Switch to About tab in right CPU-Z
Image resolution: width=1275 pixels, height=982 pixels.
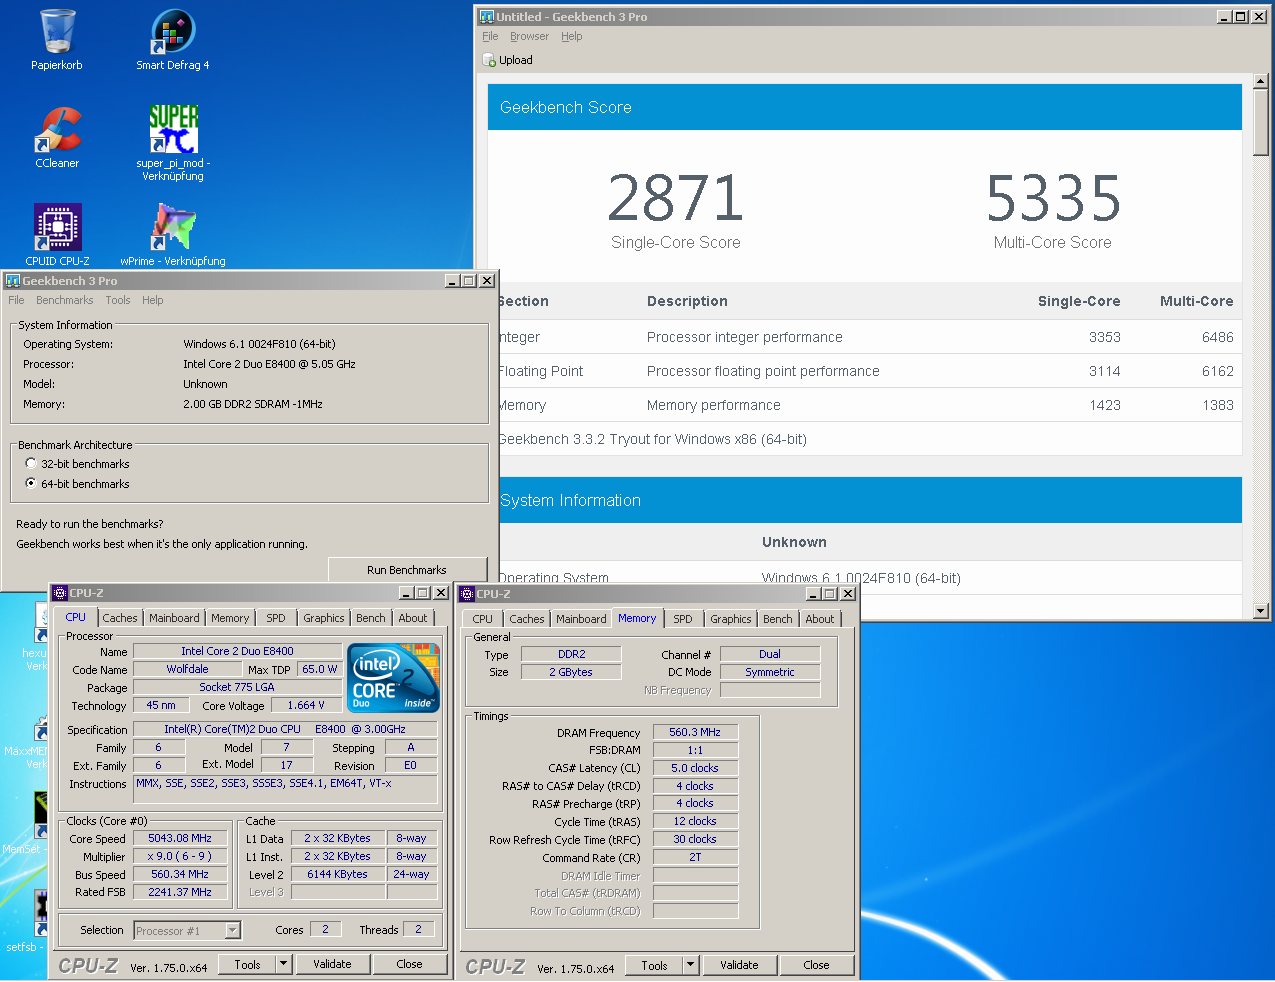tap(820, 620)
